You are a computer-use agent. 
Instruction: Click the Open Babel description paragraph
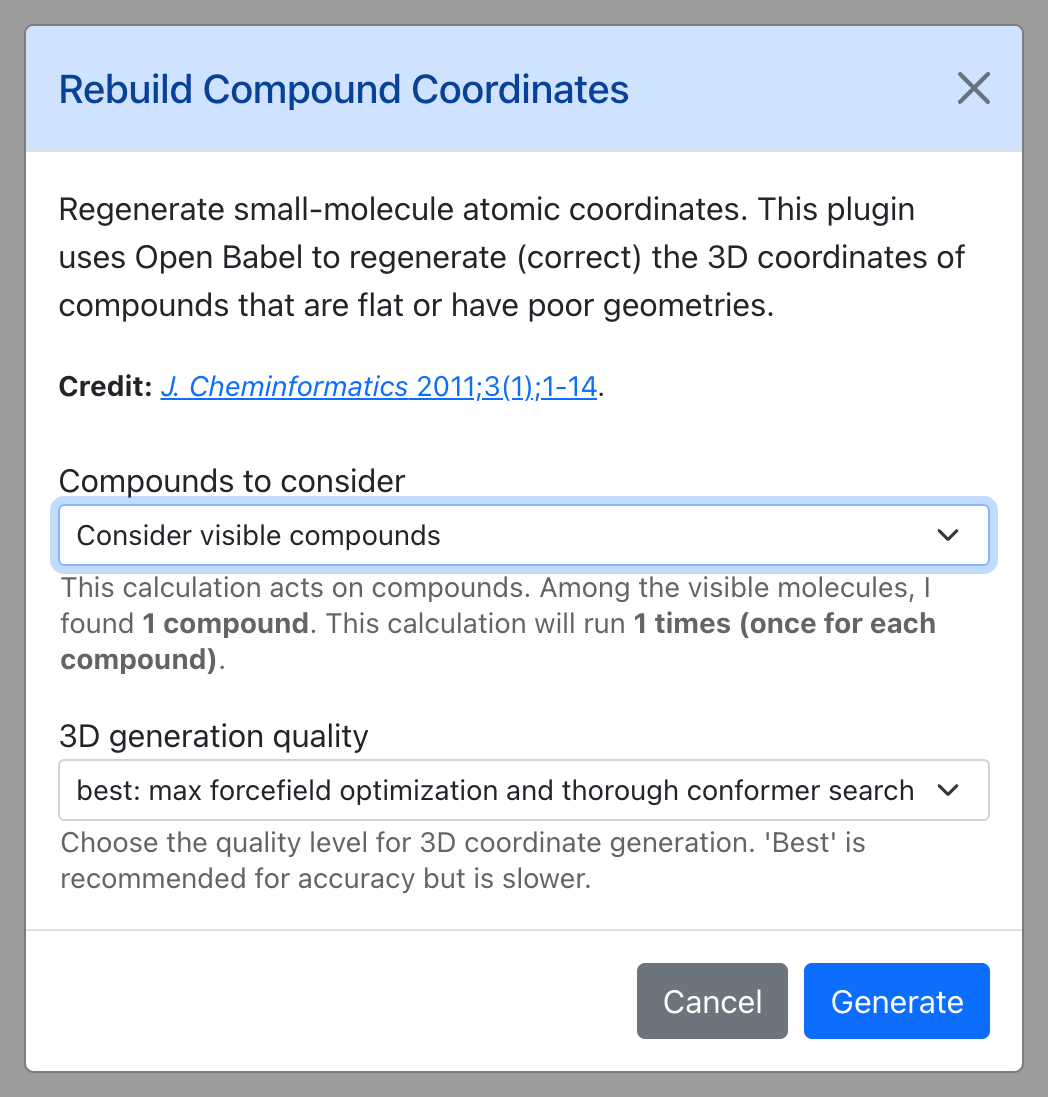coord(511,257)
